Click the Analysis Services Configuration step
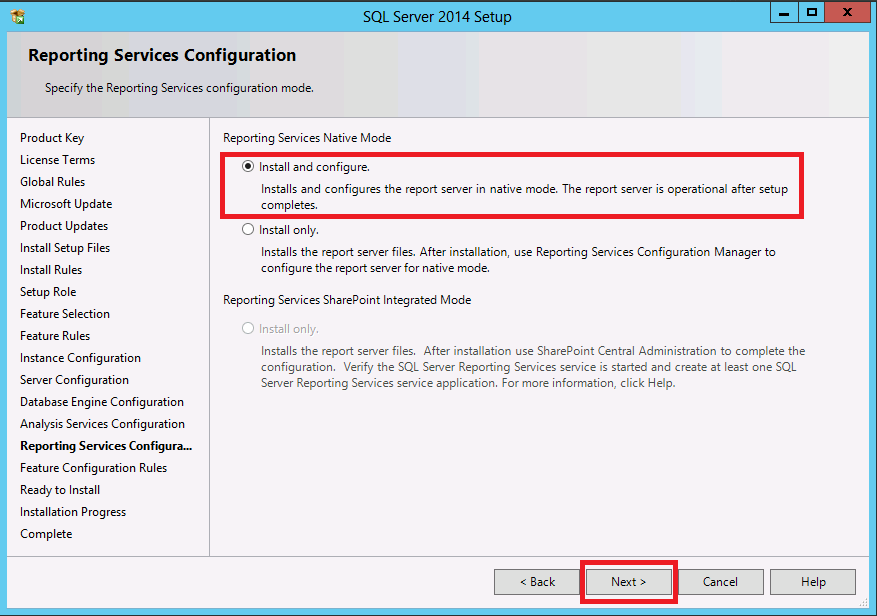 (102, 424)
